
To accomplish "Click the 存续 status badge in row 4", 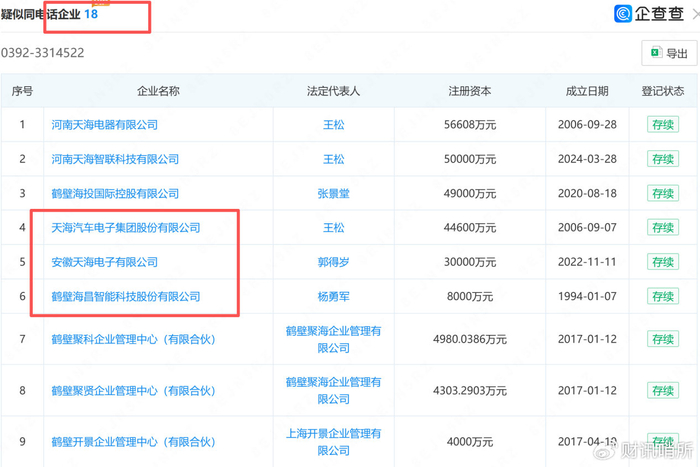I will 663,228.
